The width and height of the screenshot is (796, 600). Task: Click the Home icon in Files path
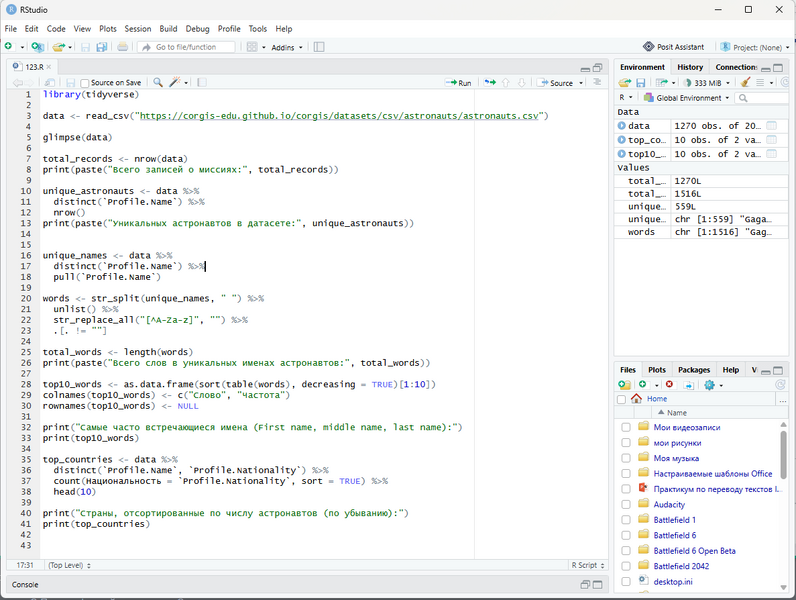pyautogui.click(x=636, y=398)
